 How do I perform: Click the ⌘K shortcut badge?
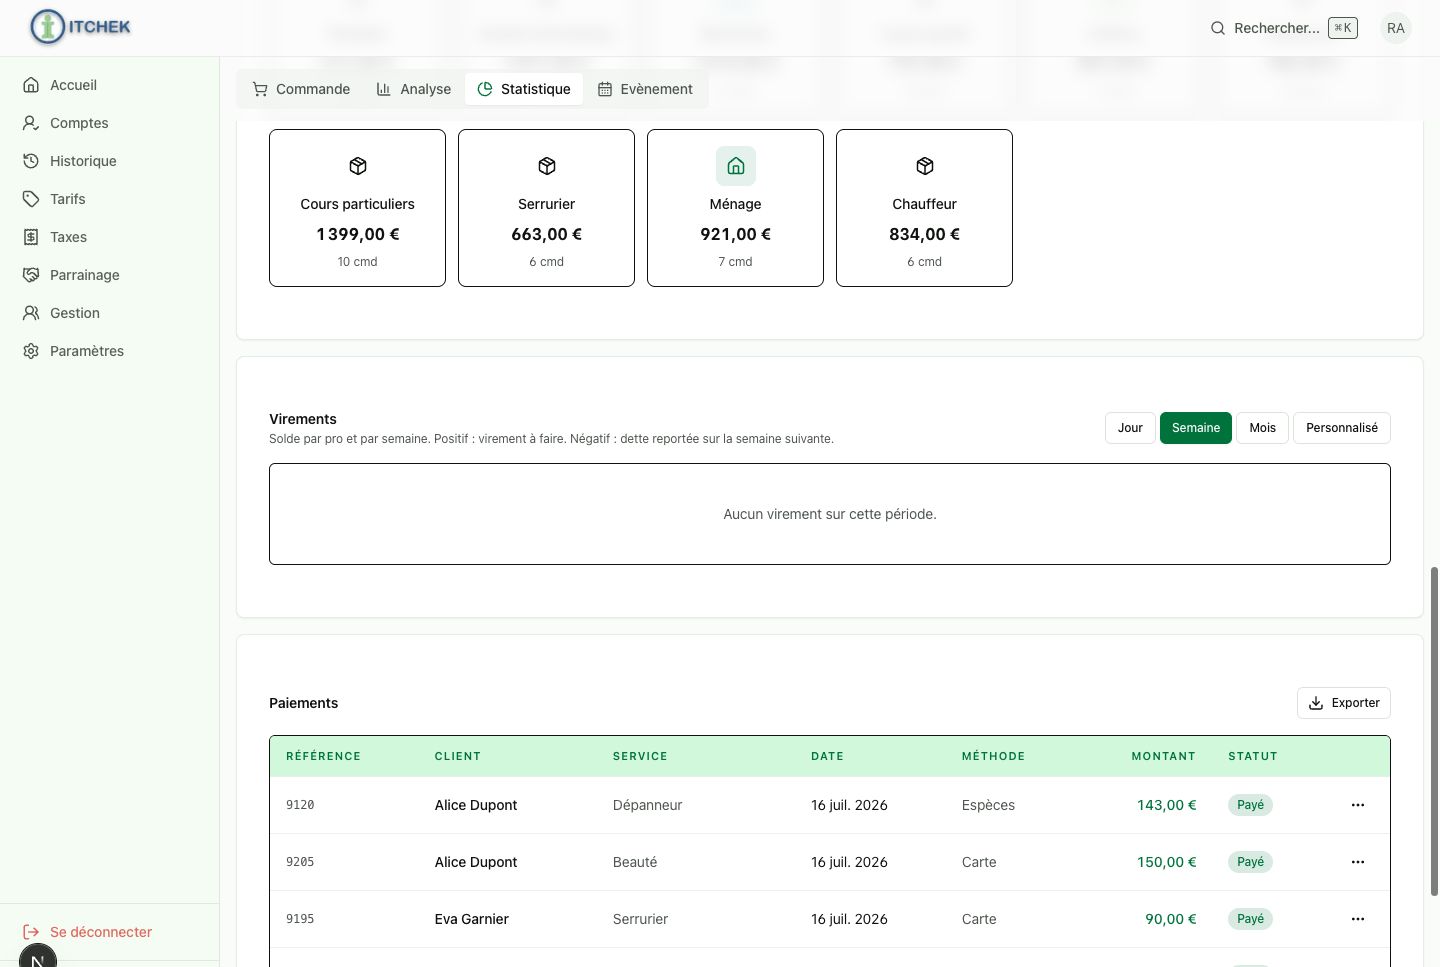click(x=1343, y=28)
